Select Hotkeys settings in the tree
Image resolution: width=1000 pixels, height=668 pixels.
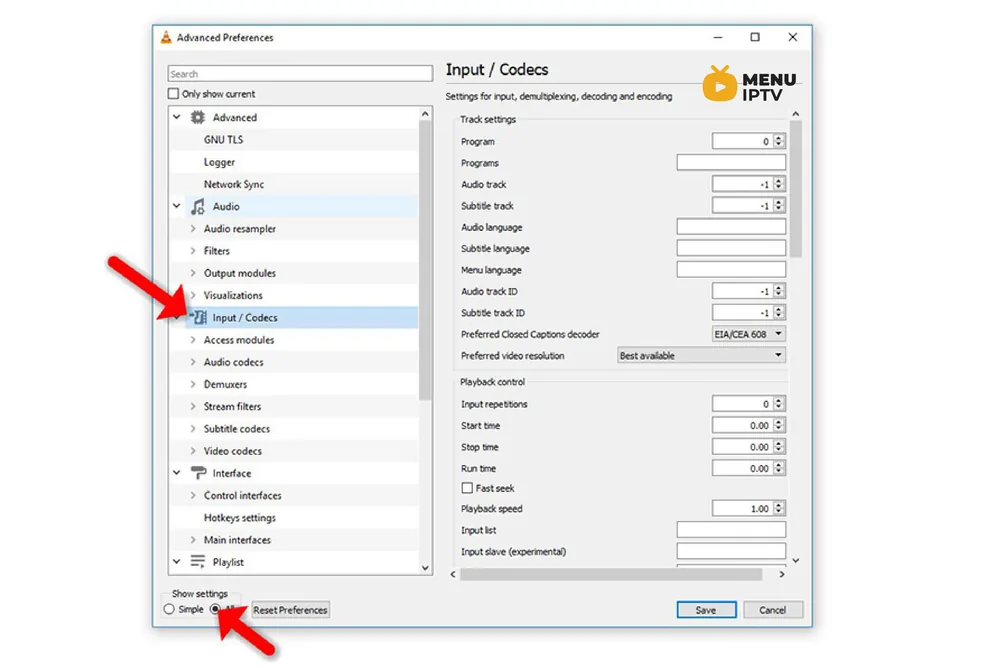pos(240,517)
